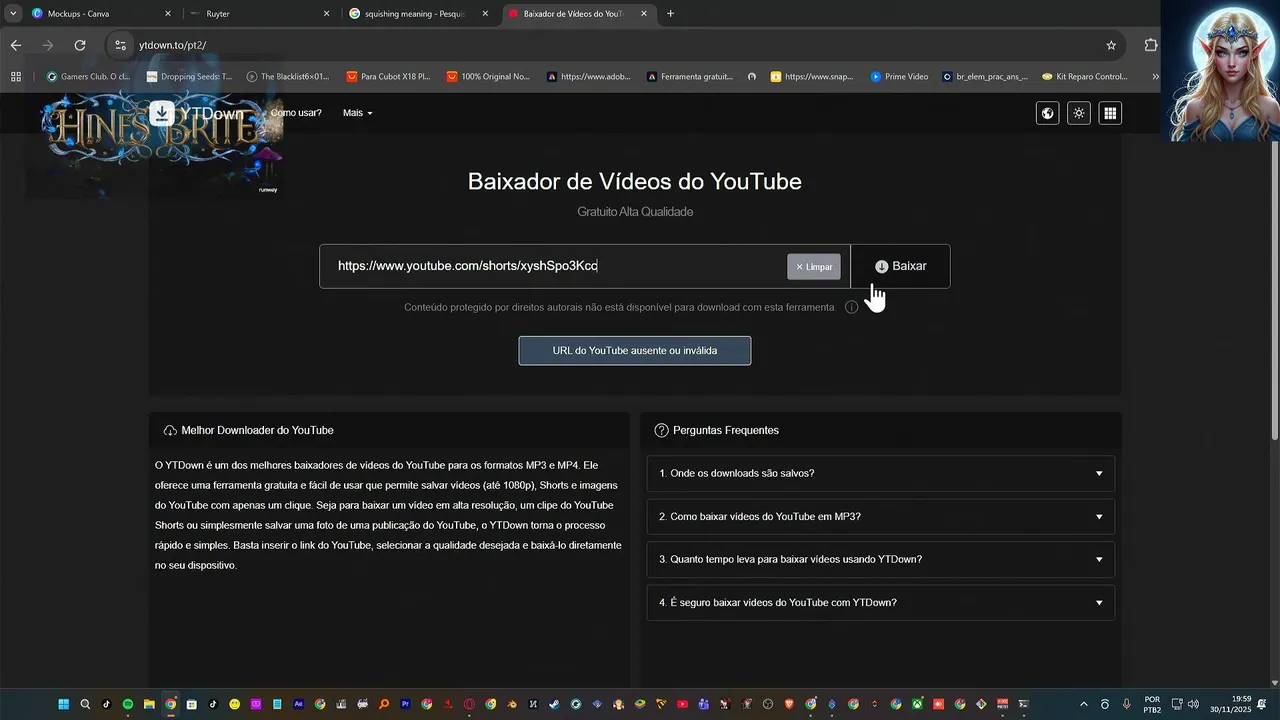Viewport: 1280px width, 720px height.
Task: Open the Ferramenta gratuit... bookmark
Action: tap(690, 76)
